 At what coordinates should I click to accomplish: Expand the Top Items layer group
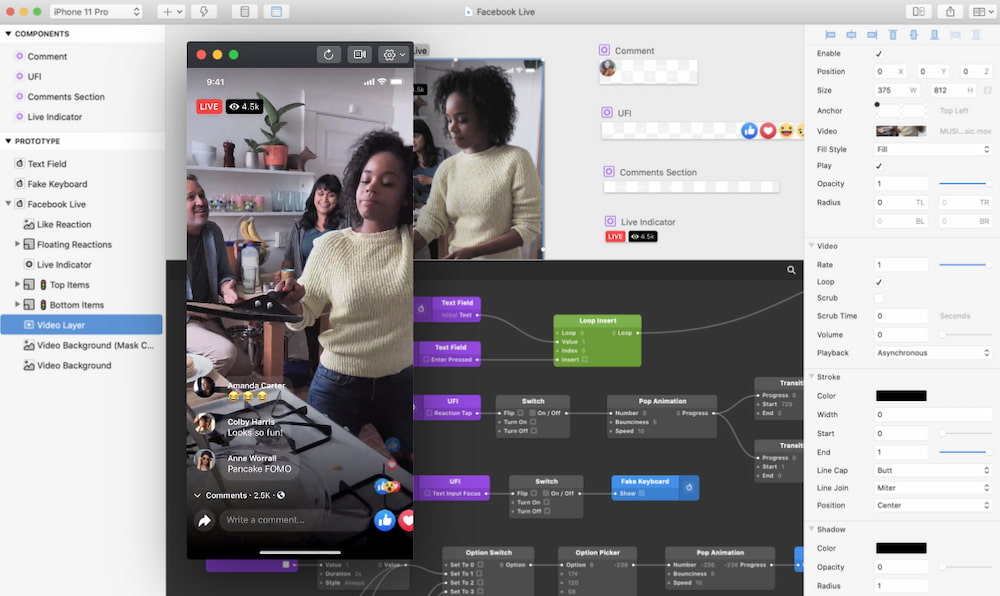pyautogui.click(x=18, y=284)
